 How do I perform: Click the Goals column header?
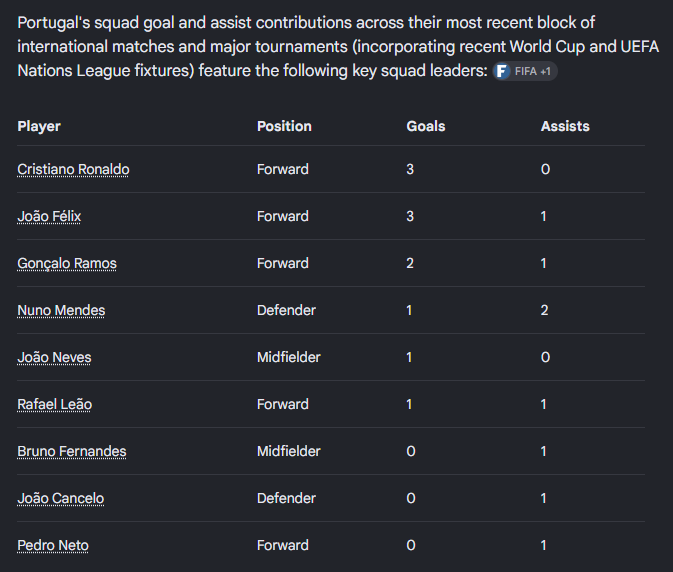pyautogui.click(x=426, y=126)
